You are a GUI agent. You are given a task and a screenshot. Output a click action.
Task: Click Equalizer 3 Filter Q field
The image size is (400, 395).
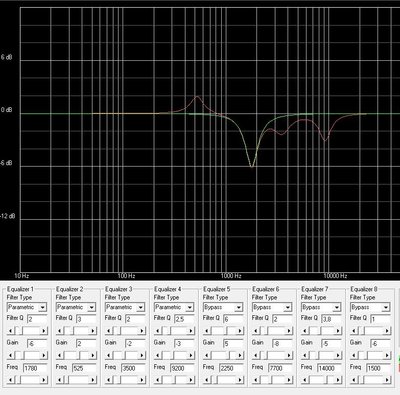tap(135, 319)
